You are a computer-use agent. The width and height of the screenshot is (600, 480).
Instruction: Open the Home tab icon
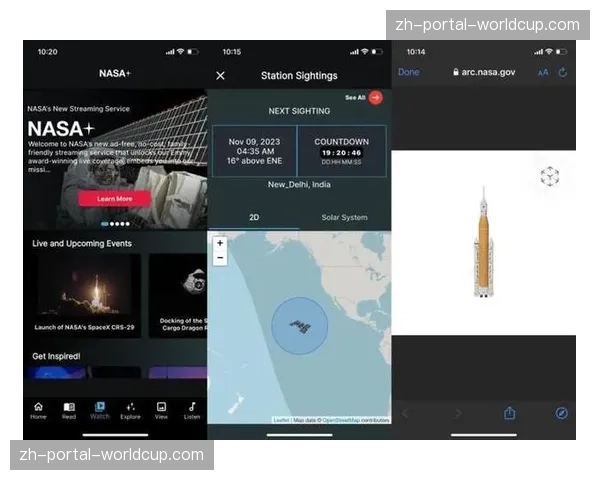[x=38, y=408]
